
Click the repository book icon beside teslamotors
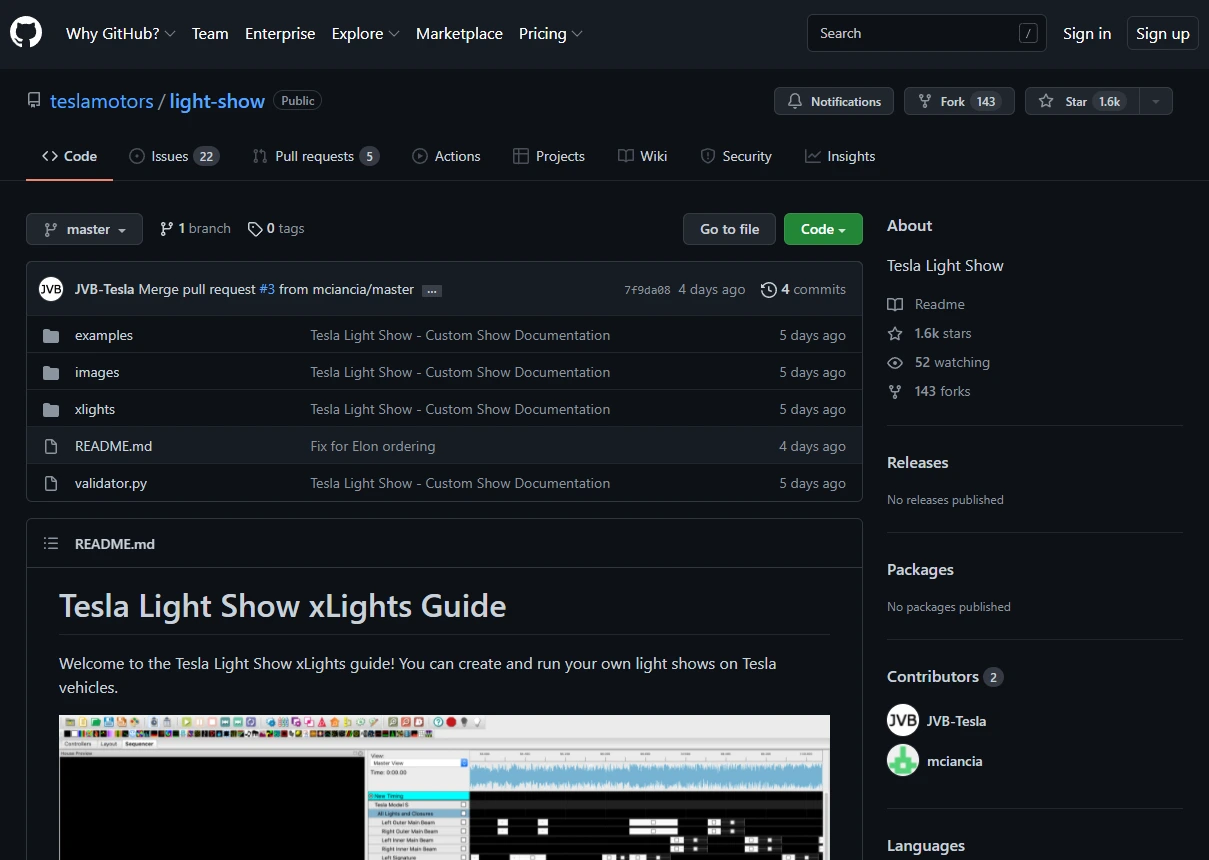[34, 101]
